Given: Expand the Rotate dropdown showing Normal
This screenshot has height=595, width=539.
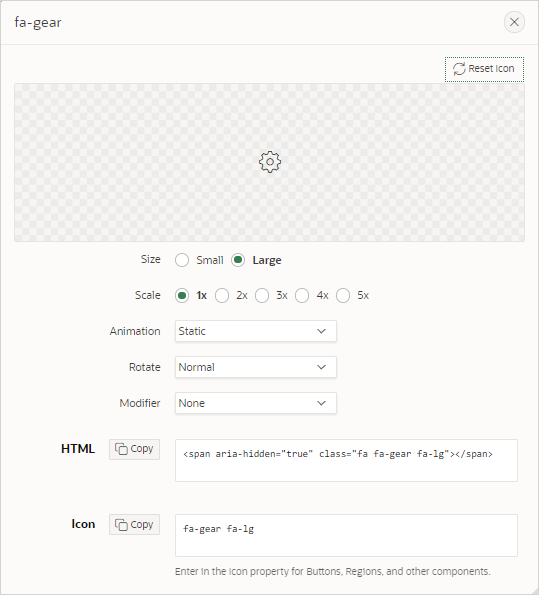Looking at the screenshot, I should pyautogui.click(x=256, y=367).
